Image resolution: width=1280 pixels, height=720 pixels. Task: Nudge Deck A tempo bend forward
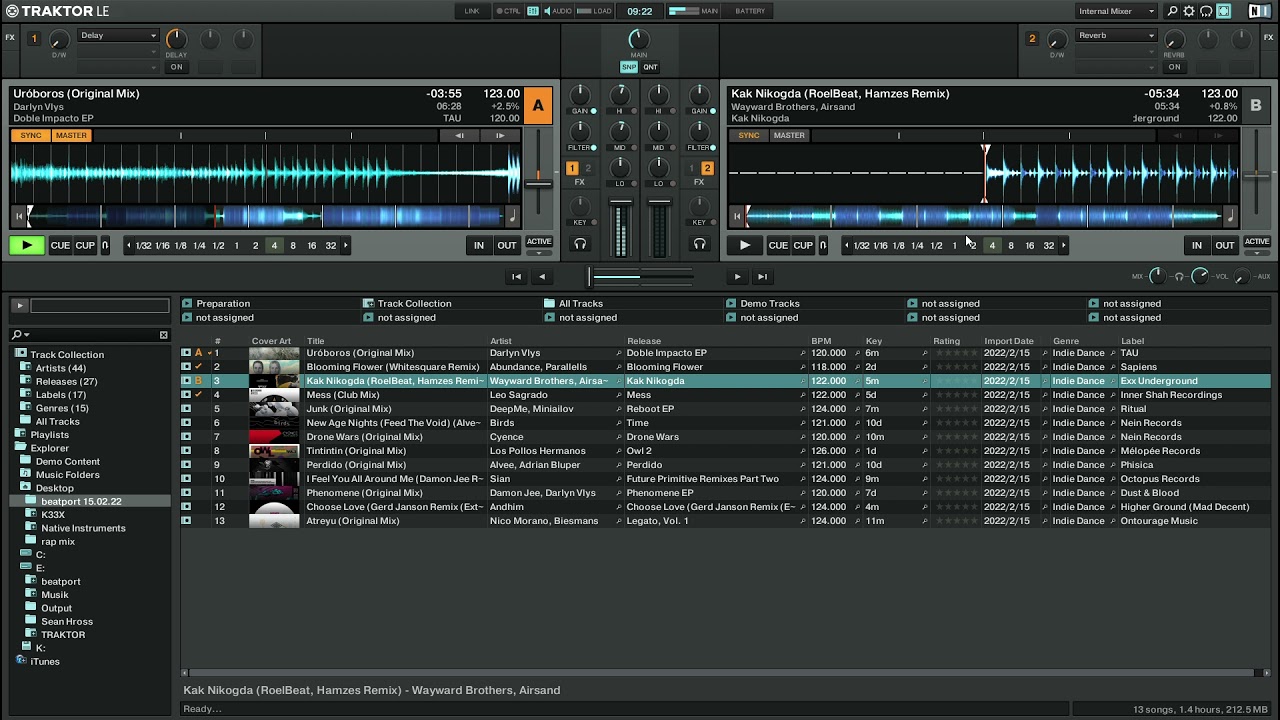(x=500, y=135)
